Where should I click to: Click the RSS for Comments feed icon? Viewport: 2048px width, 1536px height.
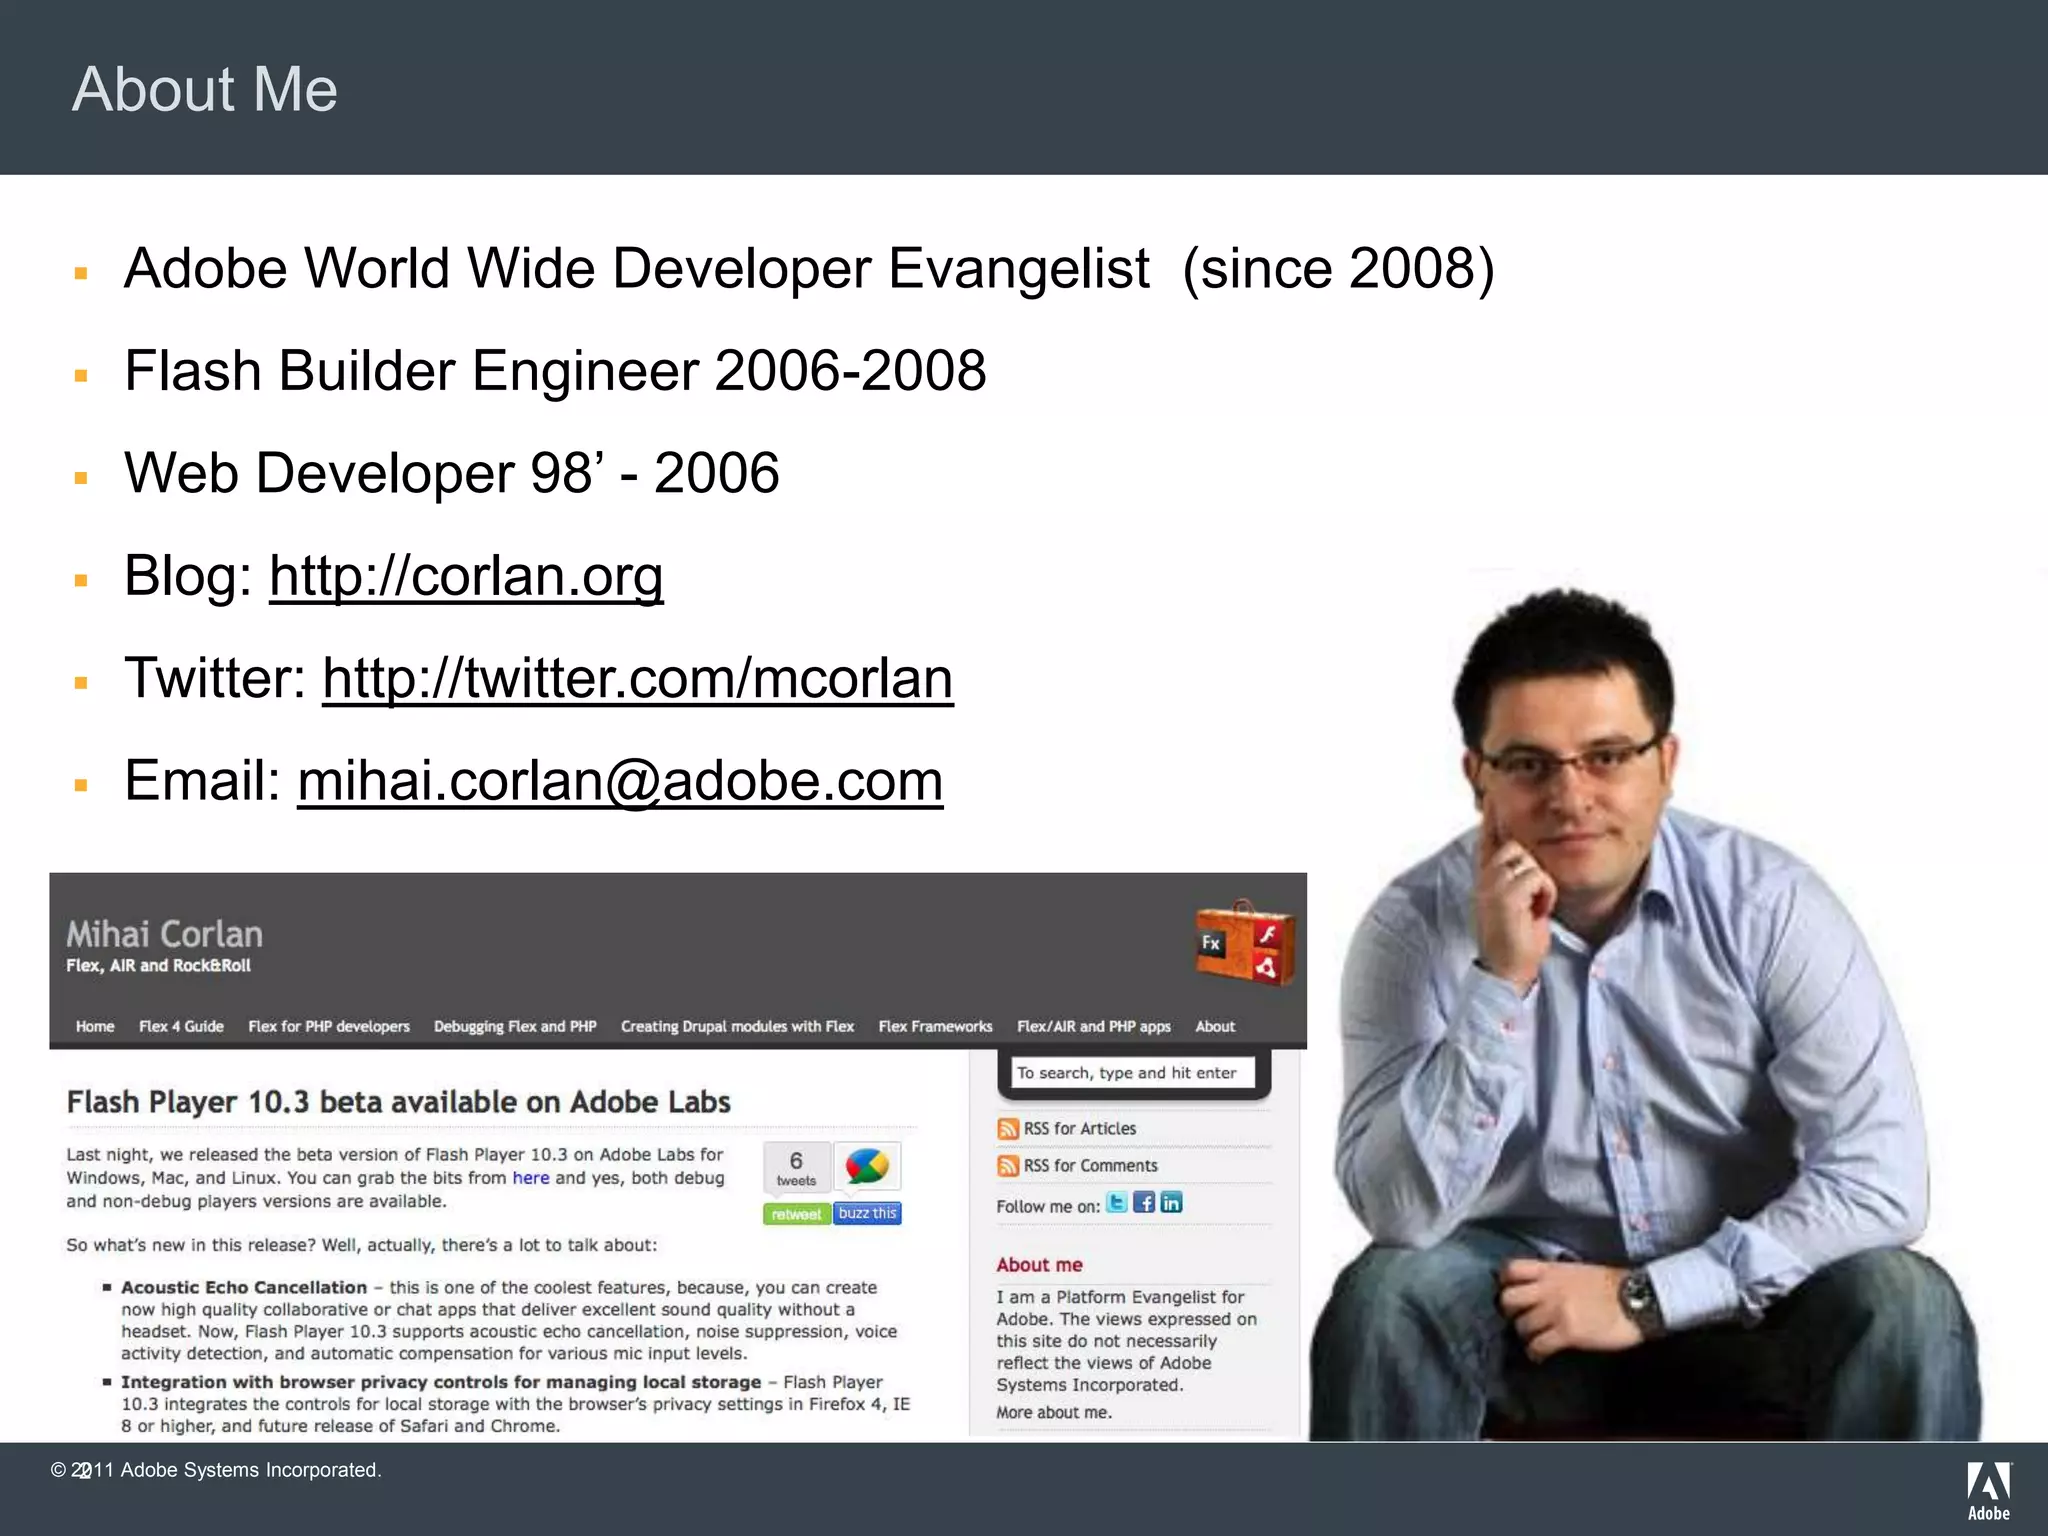coord(1008,1166)
